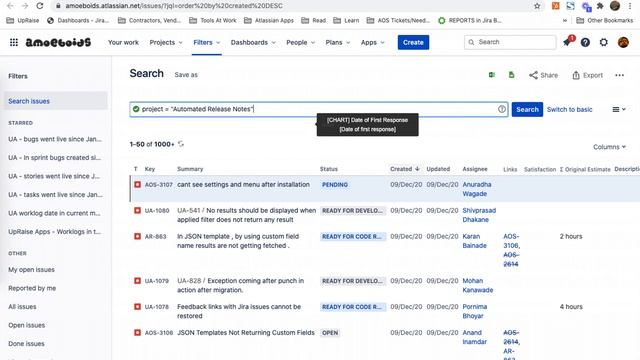Screen dimensions: 640x360
Task: Open the app switcher grid icon
Action: click(13, 42)
